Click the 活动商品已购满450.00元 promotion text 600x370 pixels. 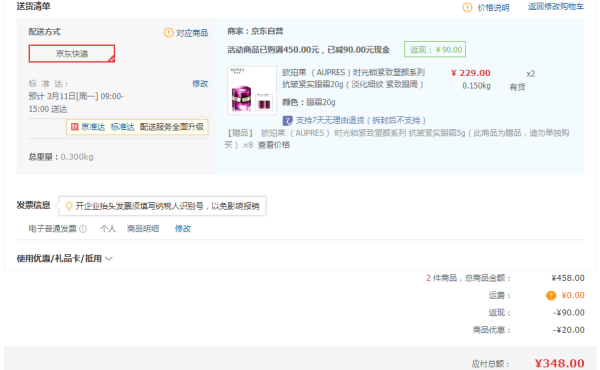(x=308, y=50)
